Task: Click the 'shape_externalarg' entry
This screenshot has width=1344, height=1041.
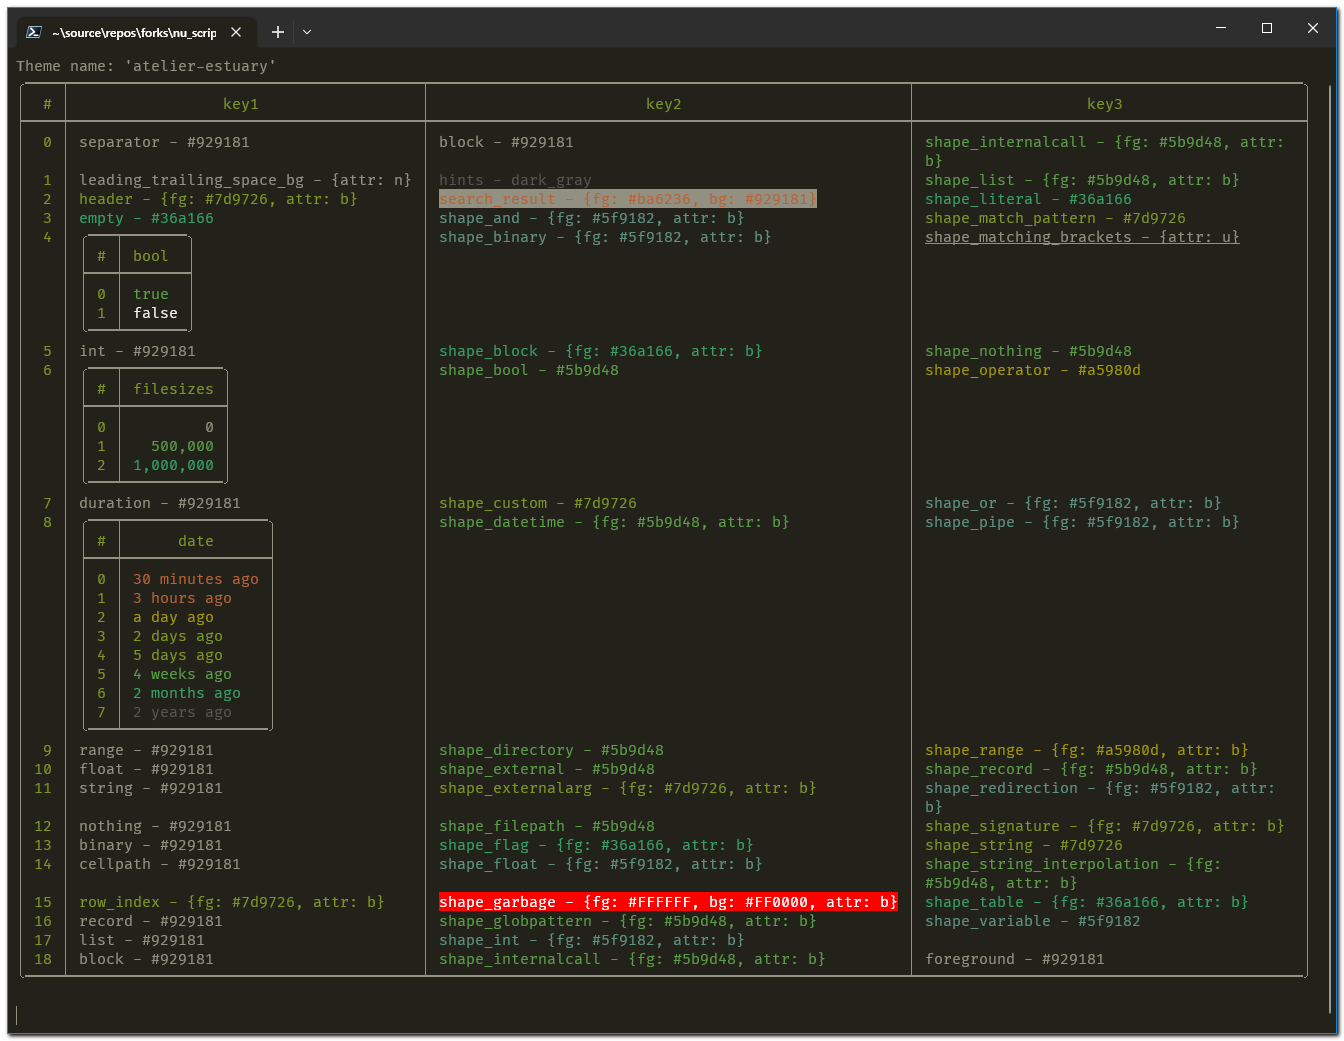Action: (628, 788)
